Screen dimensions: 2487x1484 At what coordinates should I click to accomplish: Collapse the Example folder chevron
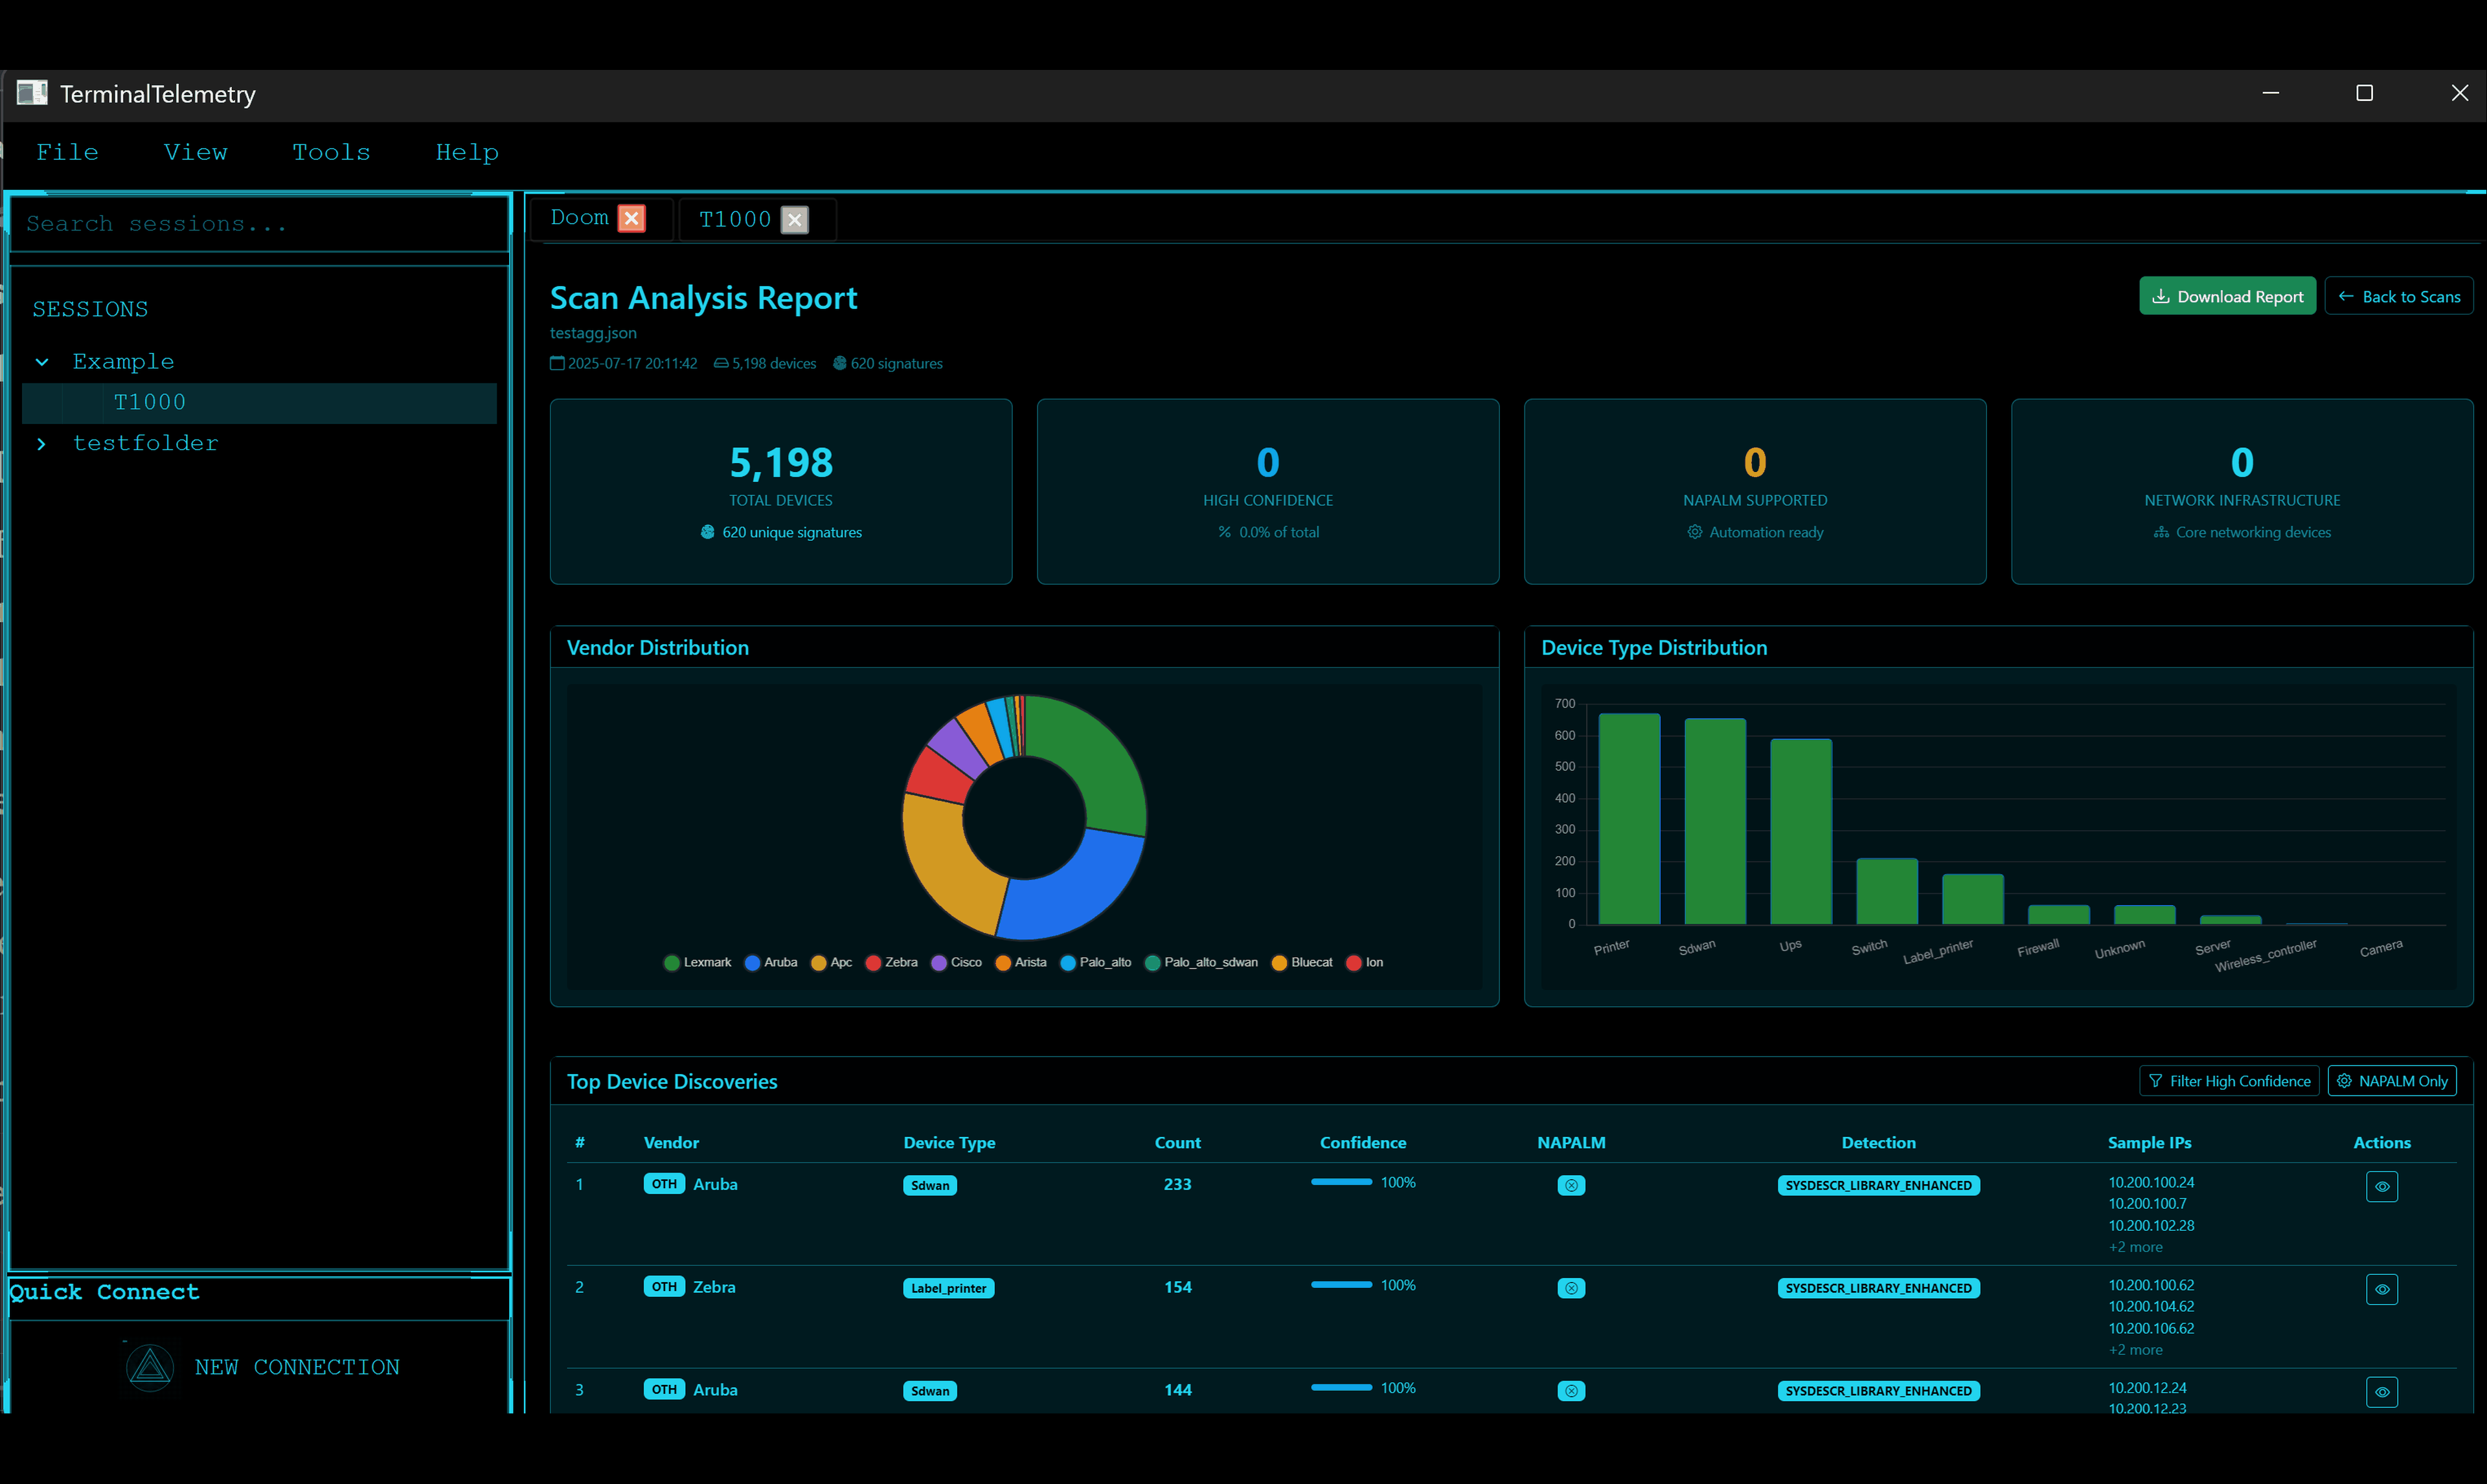coord(42,362)
